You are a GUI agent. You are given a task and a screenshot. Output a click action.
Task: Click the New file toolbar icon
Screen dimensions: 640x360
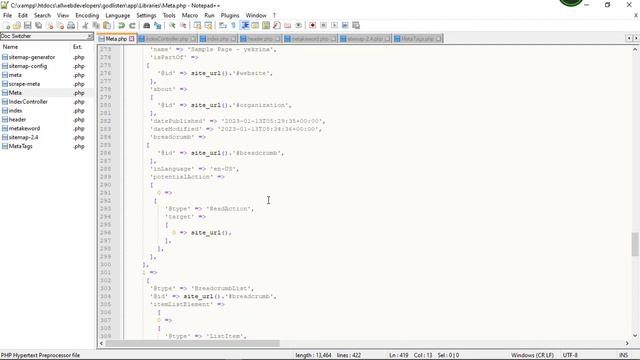6,25
